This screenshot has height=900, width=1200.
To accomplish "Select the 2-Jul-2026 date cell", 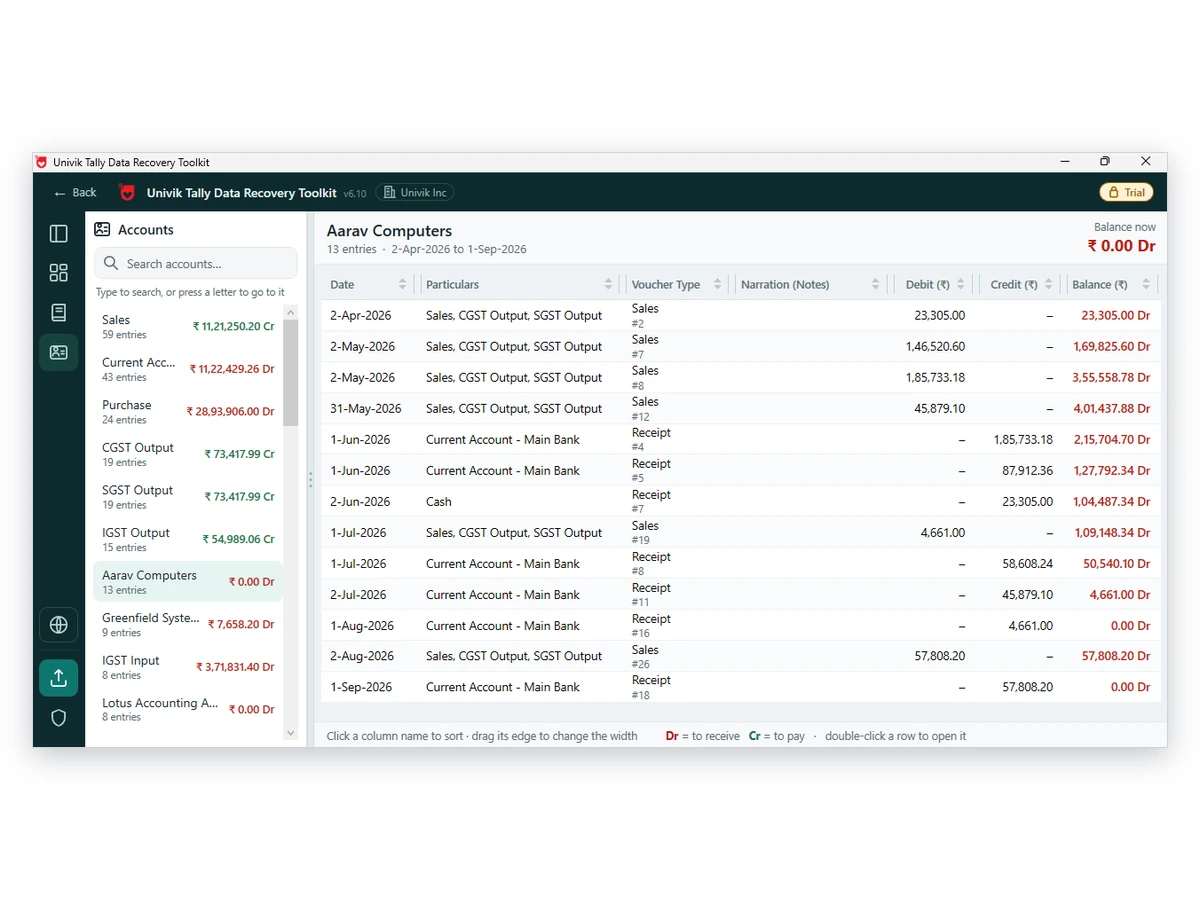I will 358,594.
